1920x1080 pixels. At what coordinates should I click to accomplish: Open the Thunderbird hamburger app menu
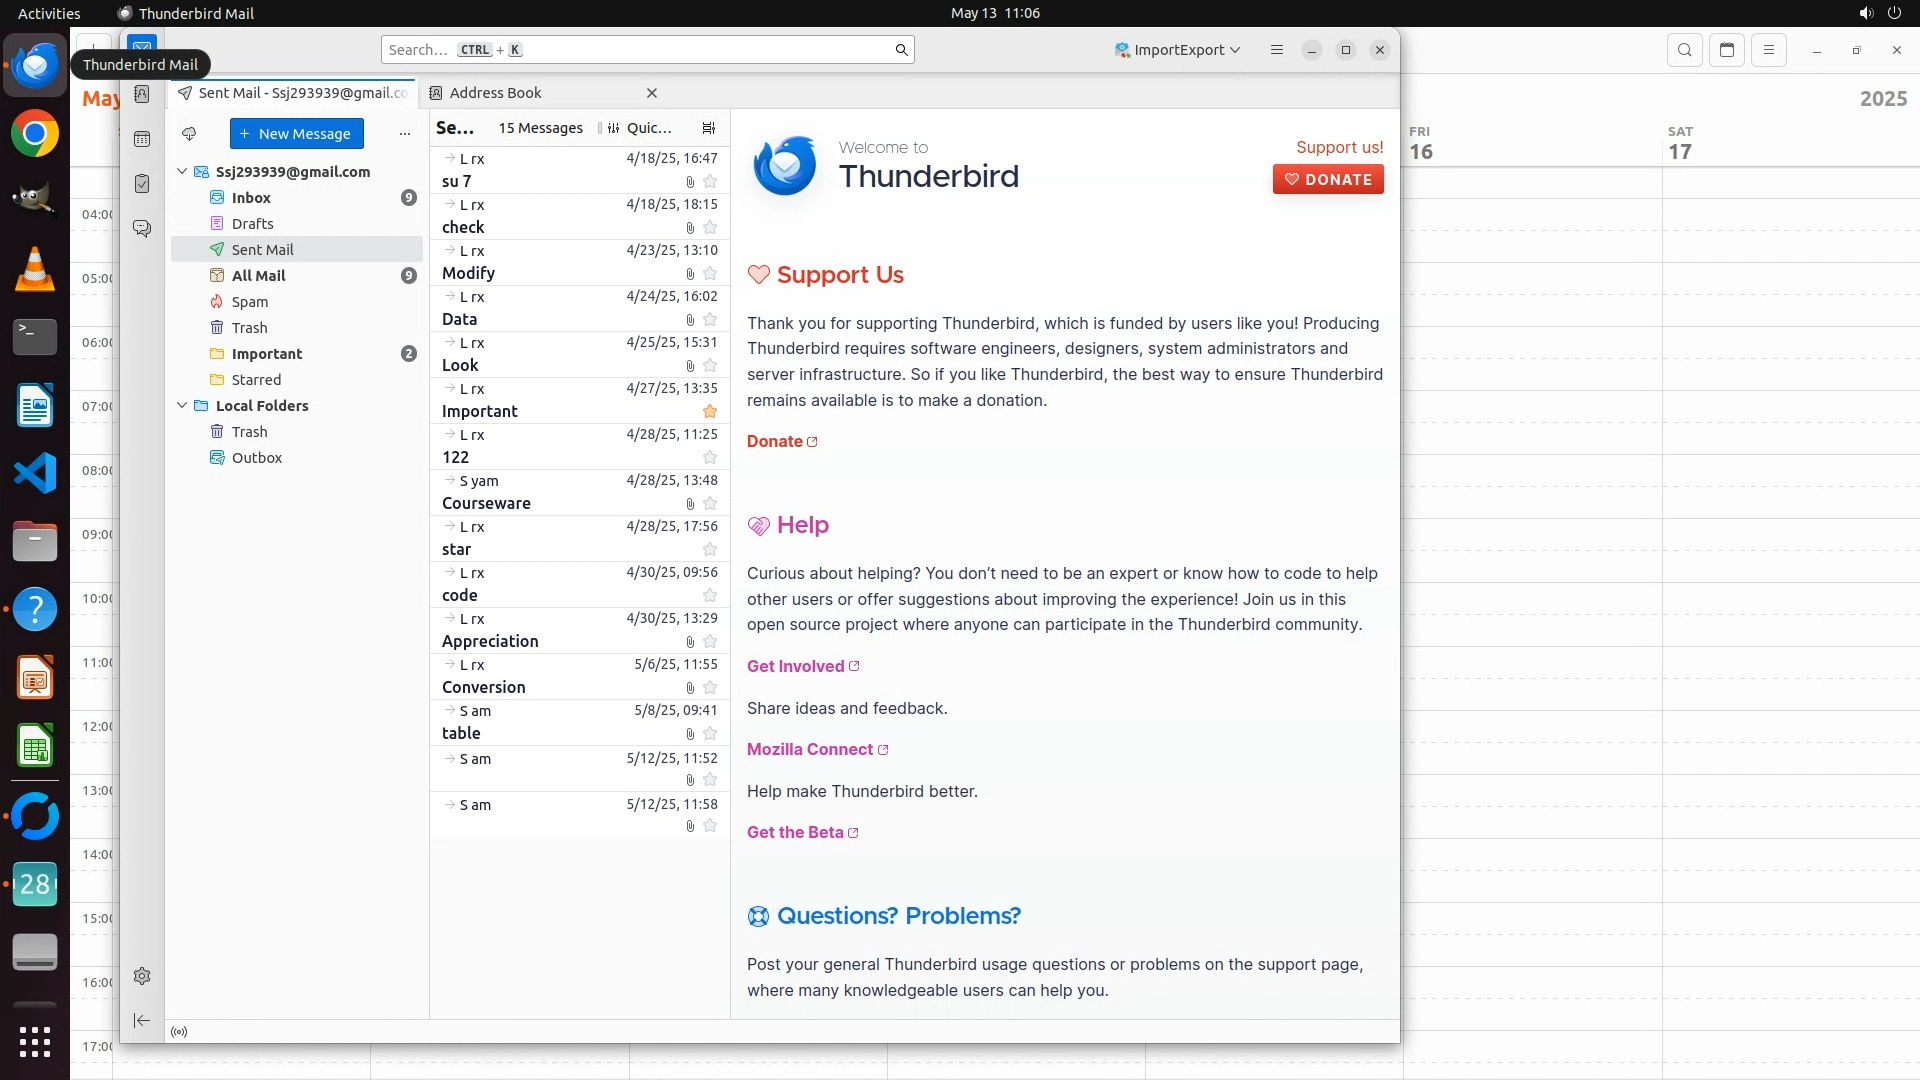point(1276,50)
